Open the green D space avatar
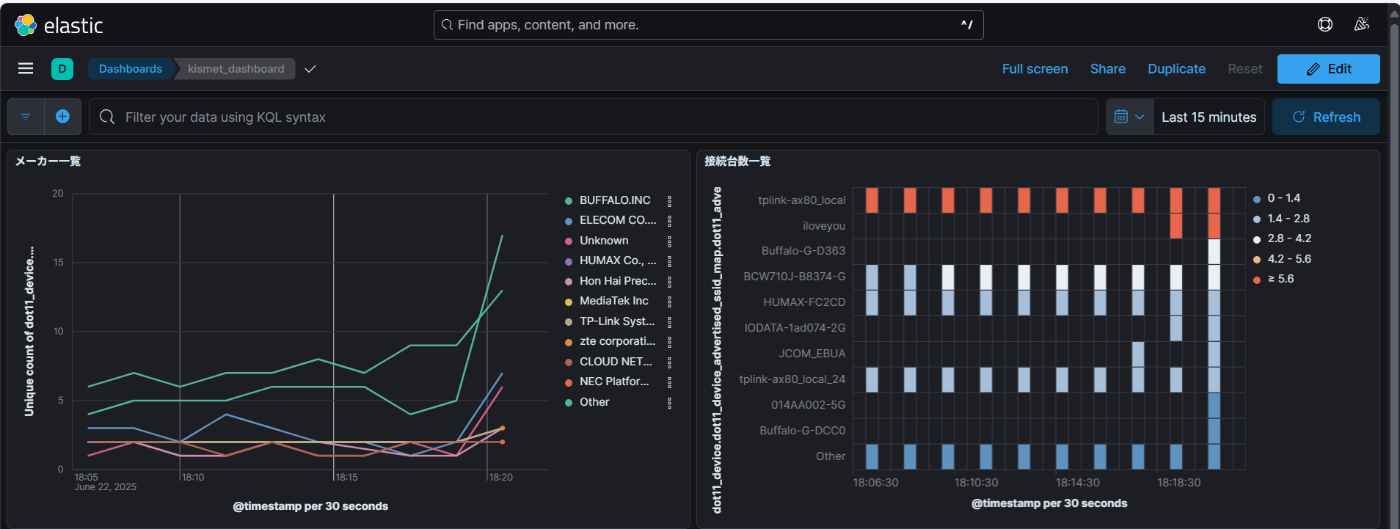 [62, 69]
